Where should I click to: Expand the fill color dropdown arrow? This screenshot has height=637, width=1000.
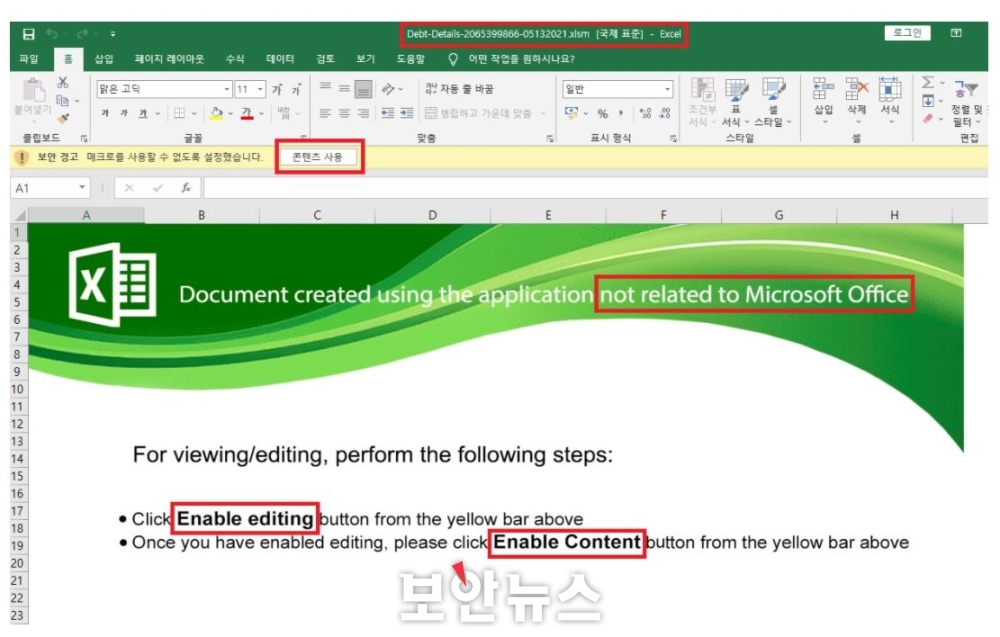point(230,113)
